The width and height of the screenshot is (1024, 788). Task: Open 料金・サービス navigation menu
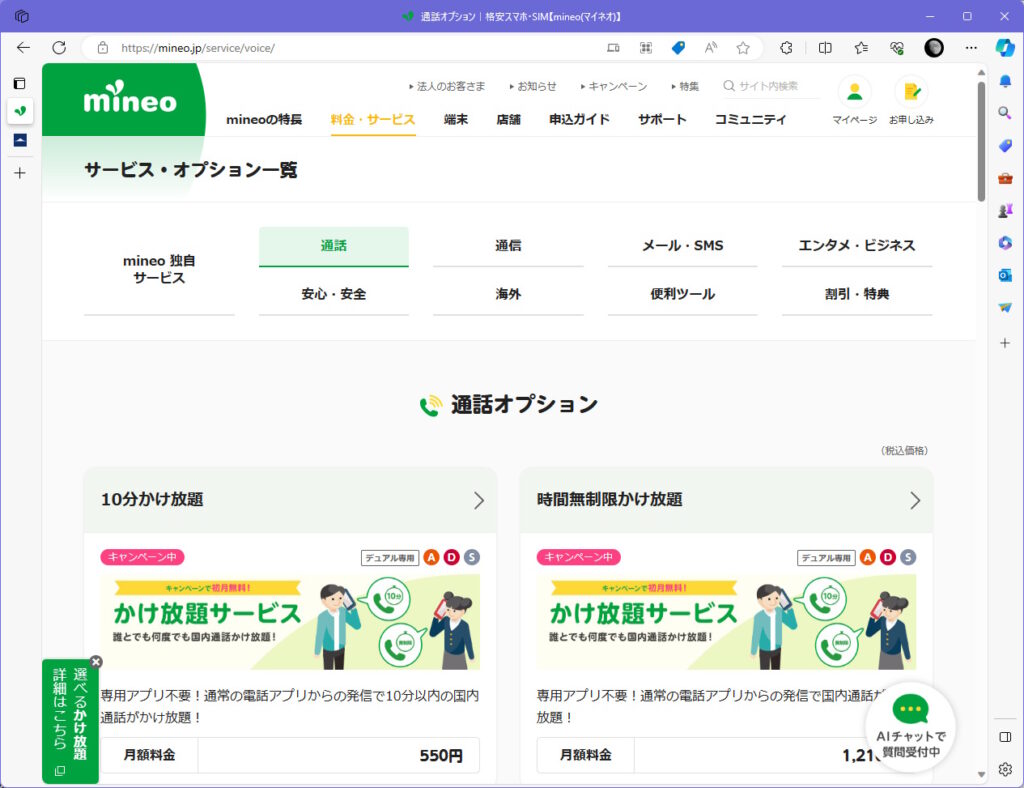pos(373,119)
